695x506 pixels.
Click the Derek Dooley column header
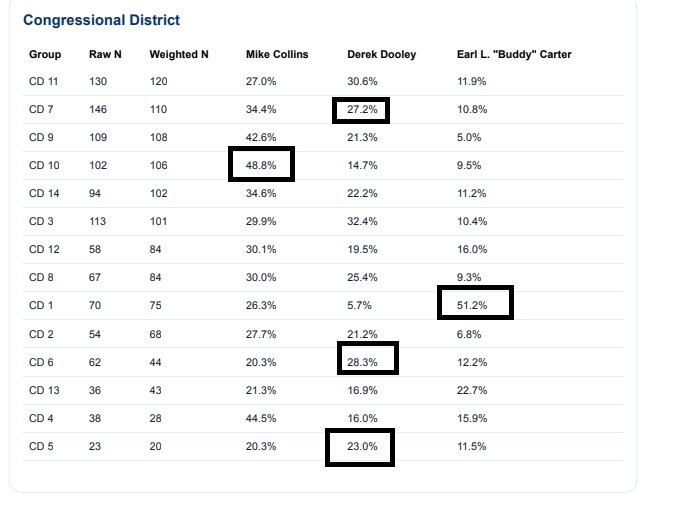(382, 54)
